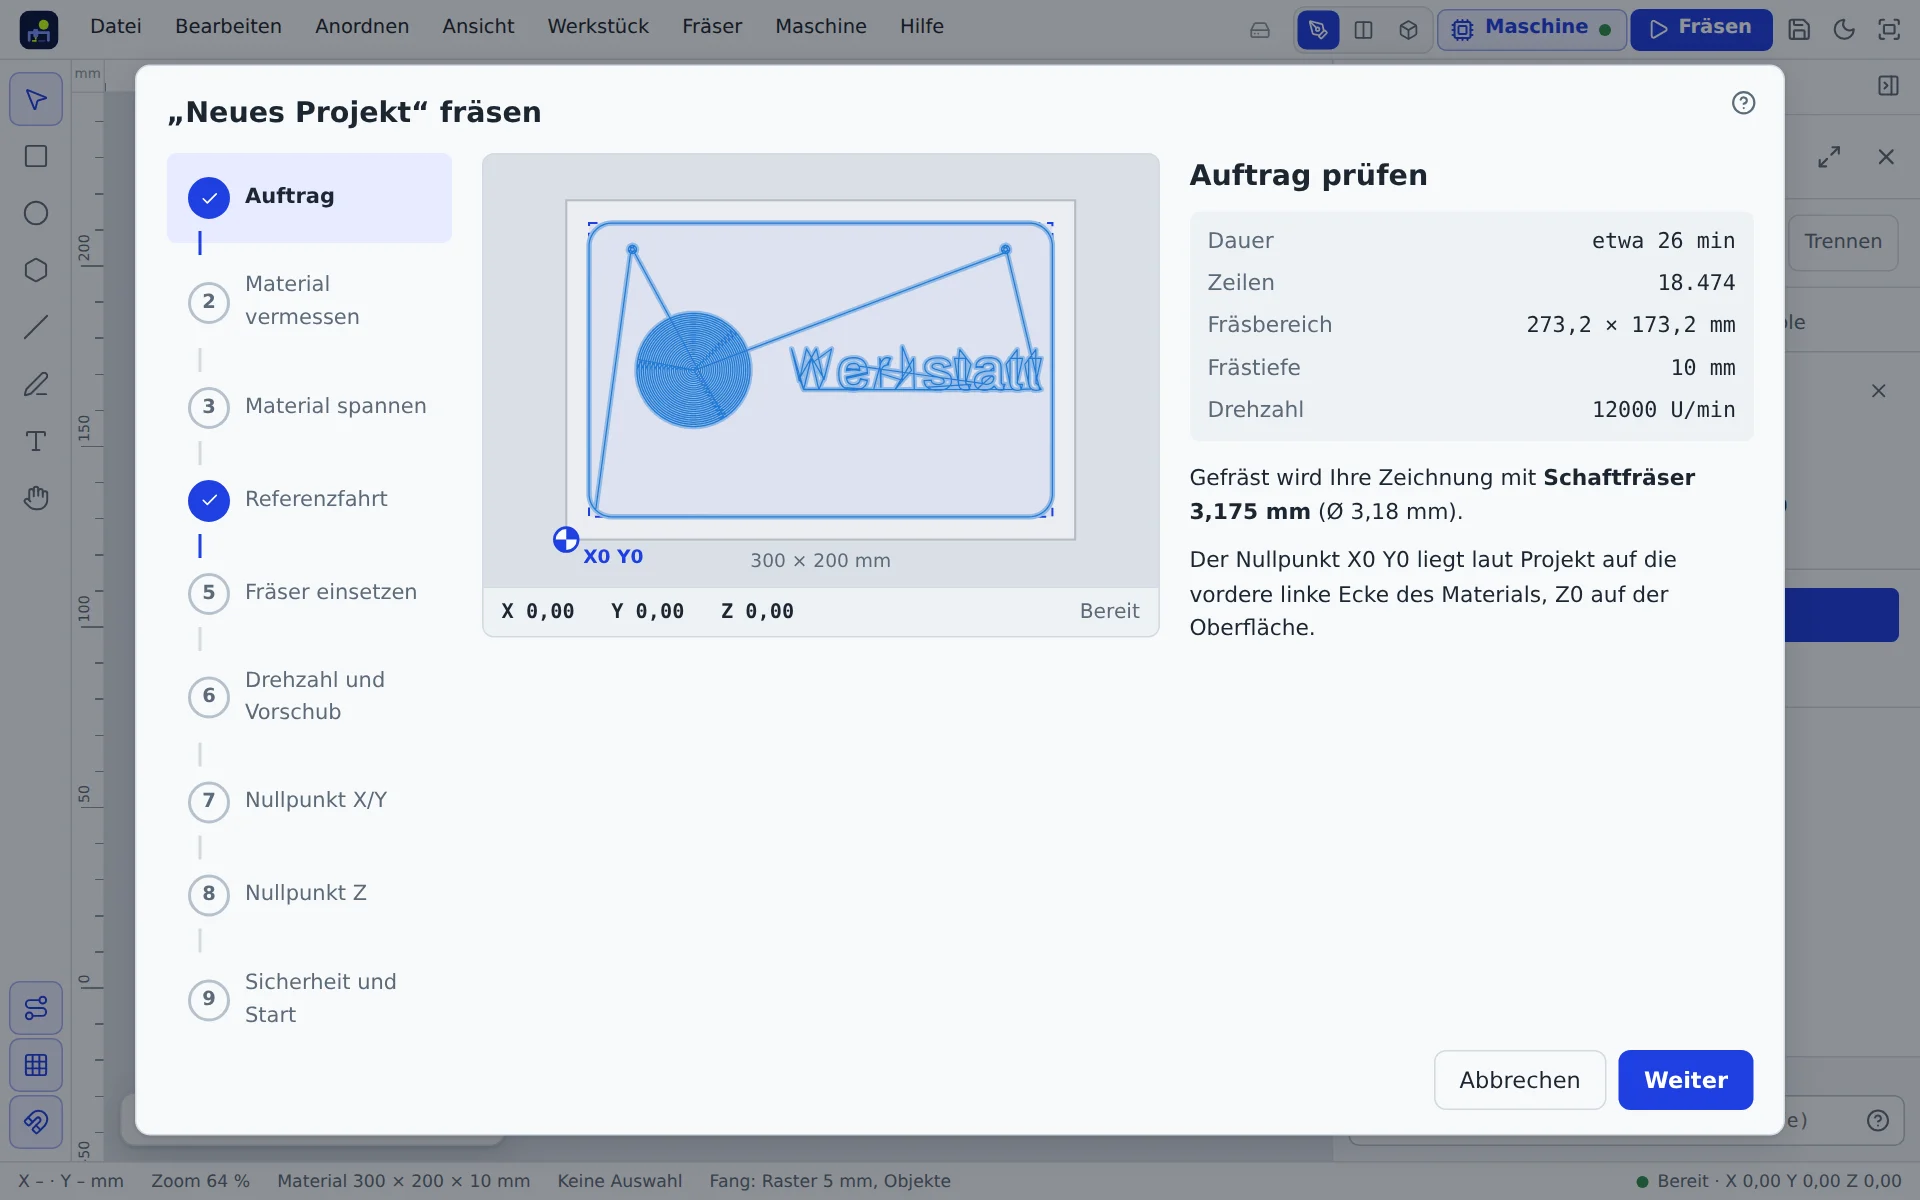Select the circle drawing tool
The width and height of the screenshot is (1920, 1200).
(x=36, y=213)
